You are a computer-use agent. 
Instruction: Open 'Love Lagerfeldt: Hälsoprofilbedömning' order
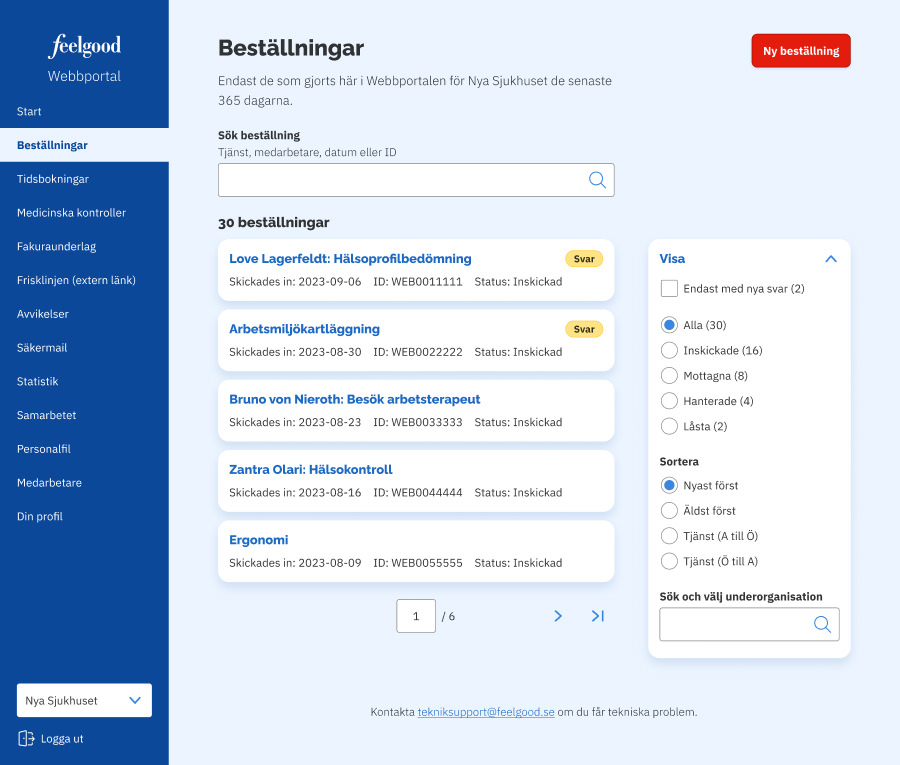350,259
